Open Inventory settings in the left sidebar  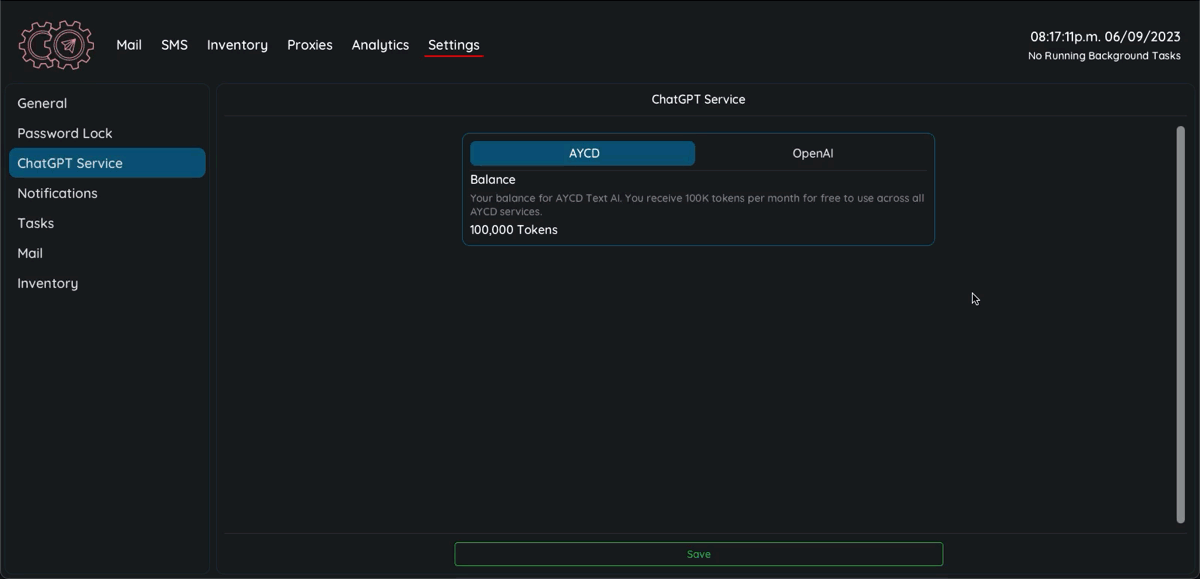tap(47, 283)
